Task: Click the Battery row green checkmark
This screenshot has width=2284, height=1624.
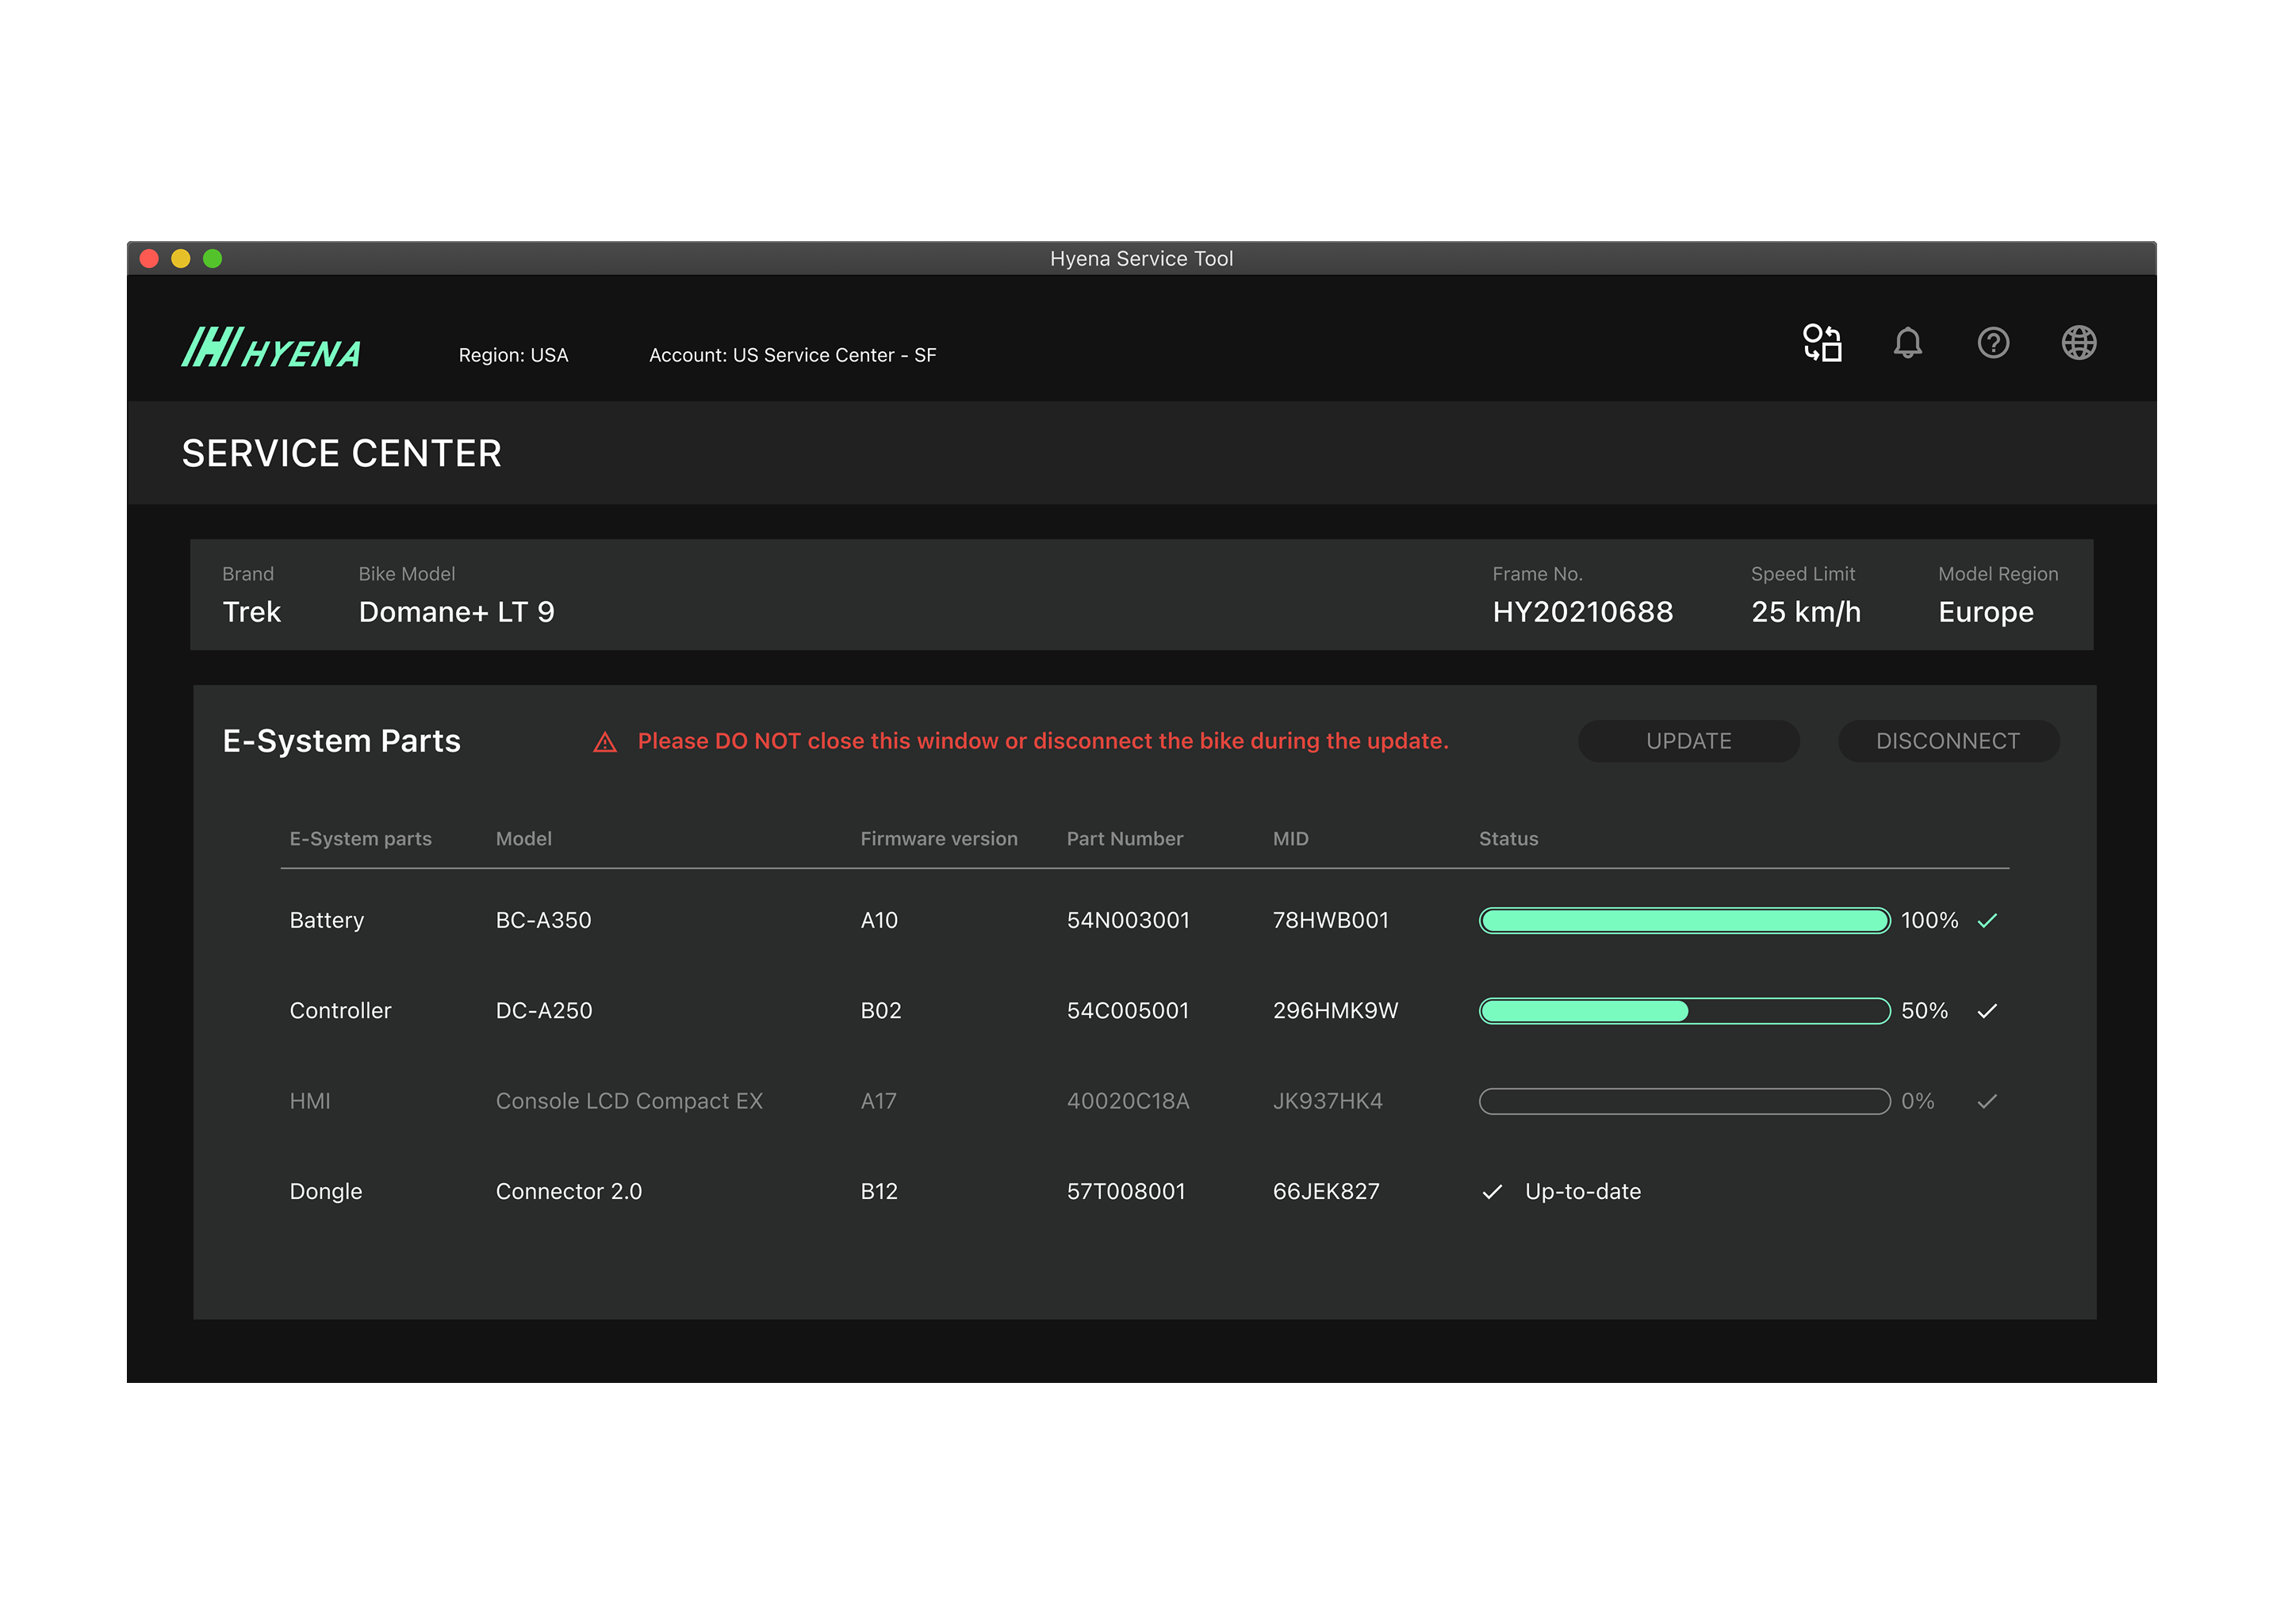Action: point(1987,920)
